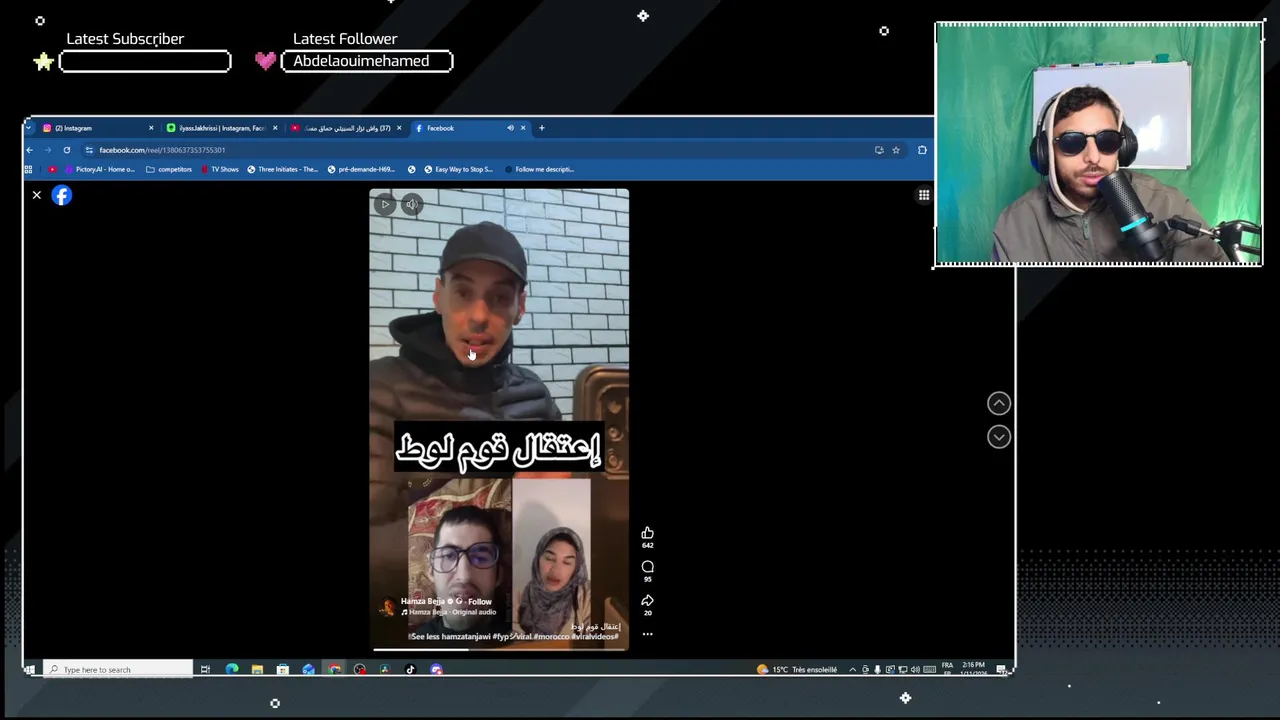This screenshot has height=720, width=1280.
Task: Open the FRA language indicator
Action: (x=947, y=669)
